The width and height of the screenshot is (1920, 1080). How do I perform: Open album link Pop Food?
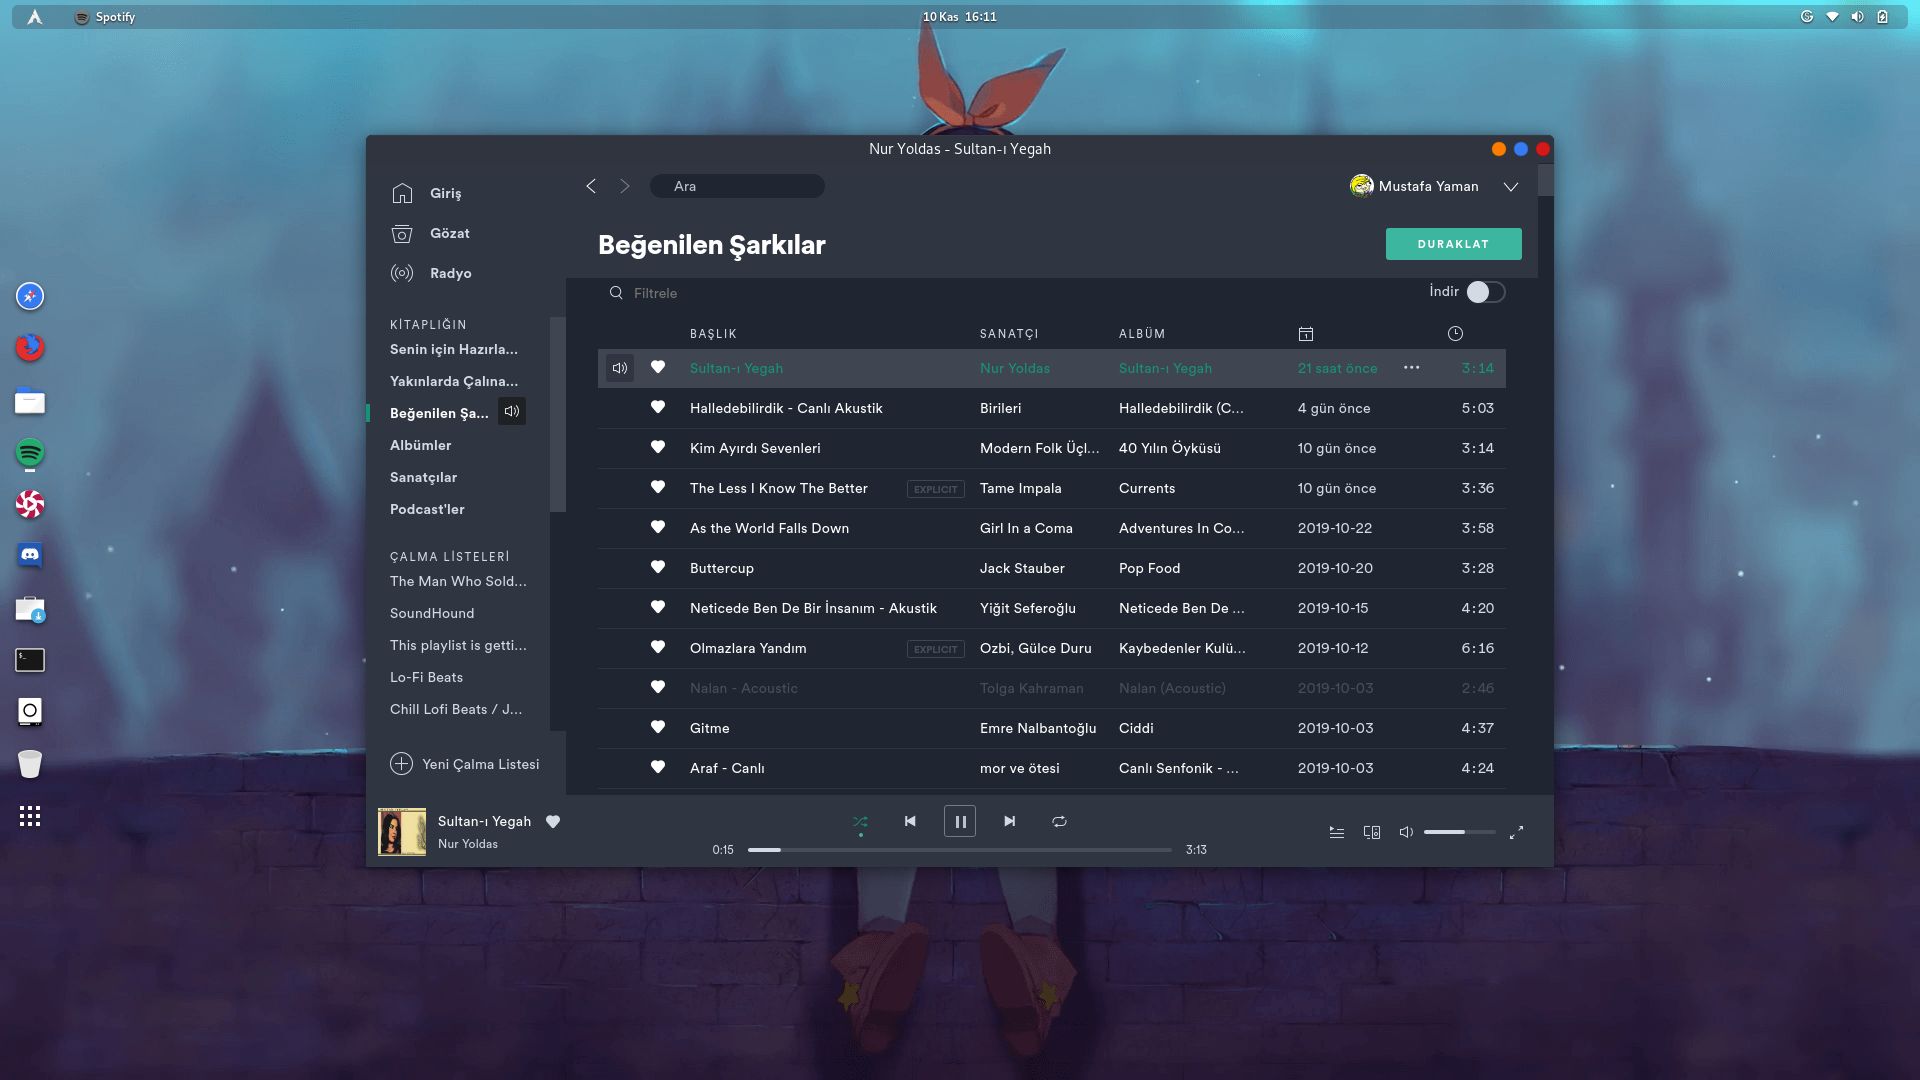[1150, 568]
